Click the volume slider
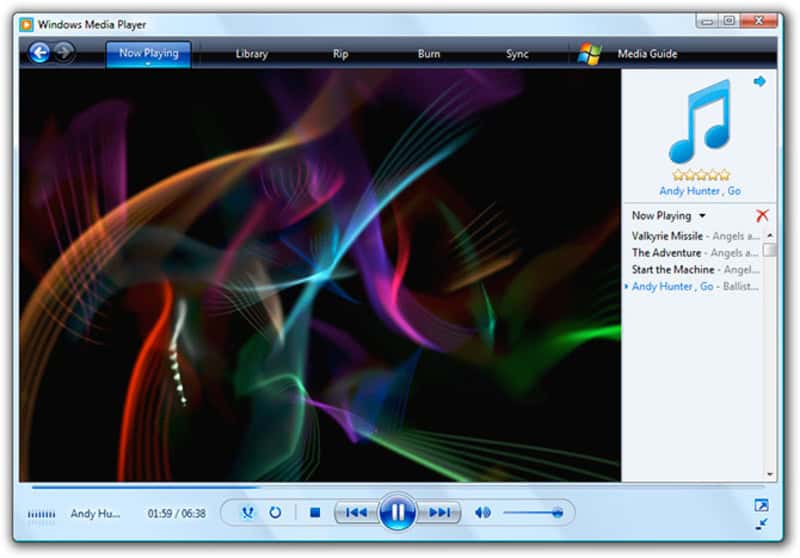Screen dimensions: 800x558 (532, 513)
